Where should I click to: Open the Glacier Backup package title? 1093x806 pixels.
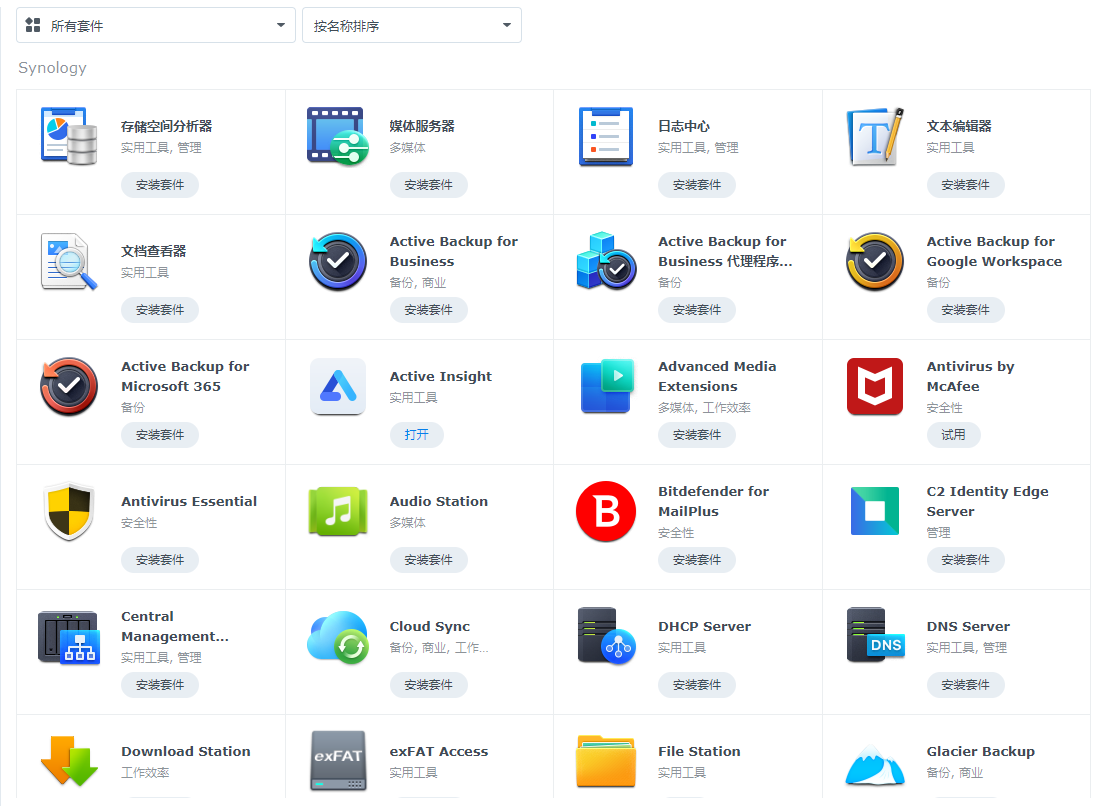pos(980,751)
